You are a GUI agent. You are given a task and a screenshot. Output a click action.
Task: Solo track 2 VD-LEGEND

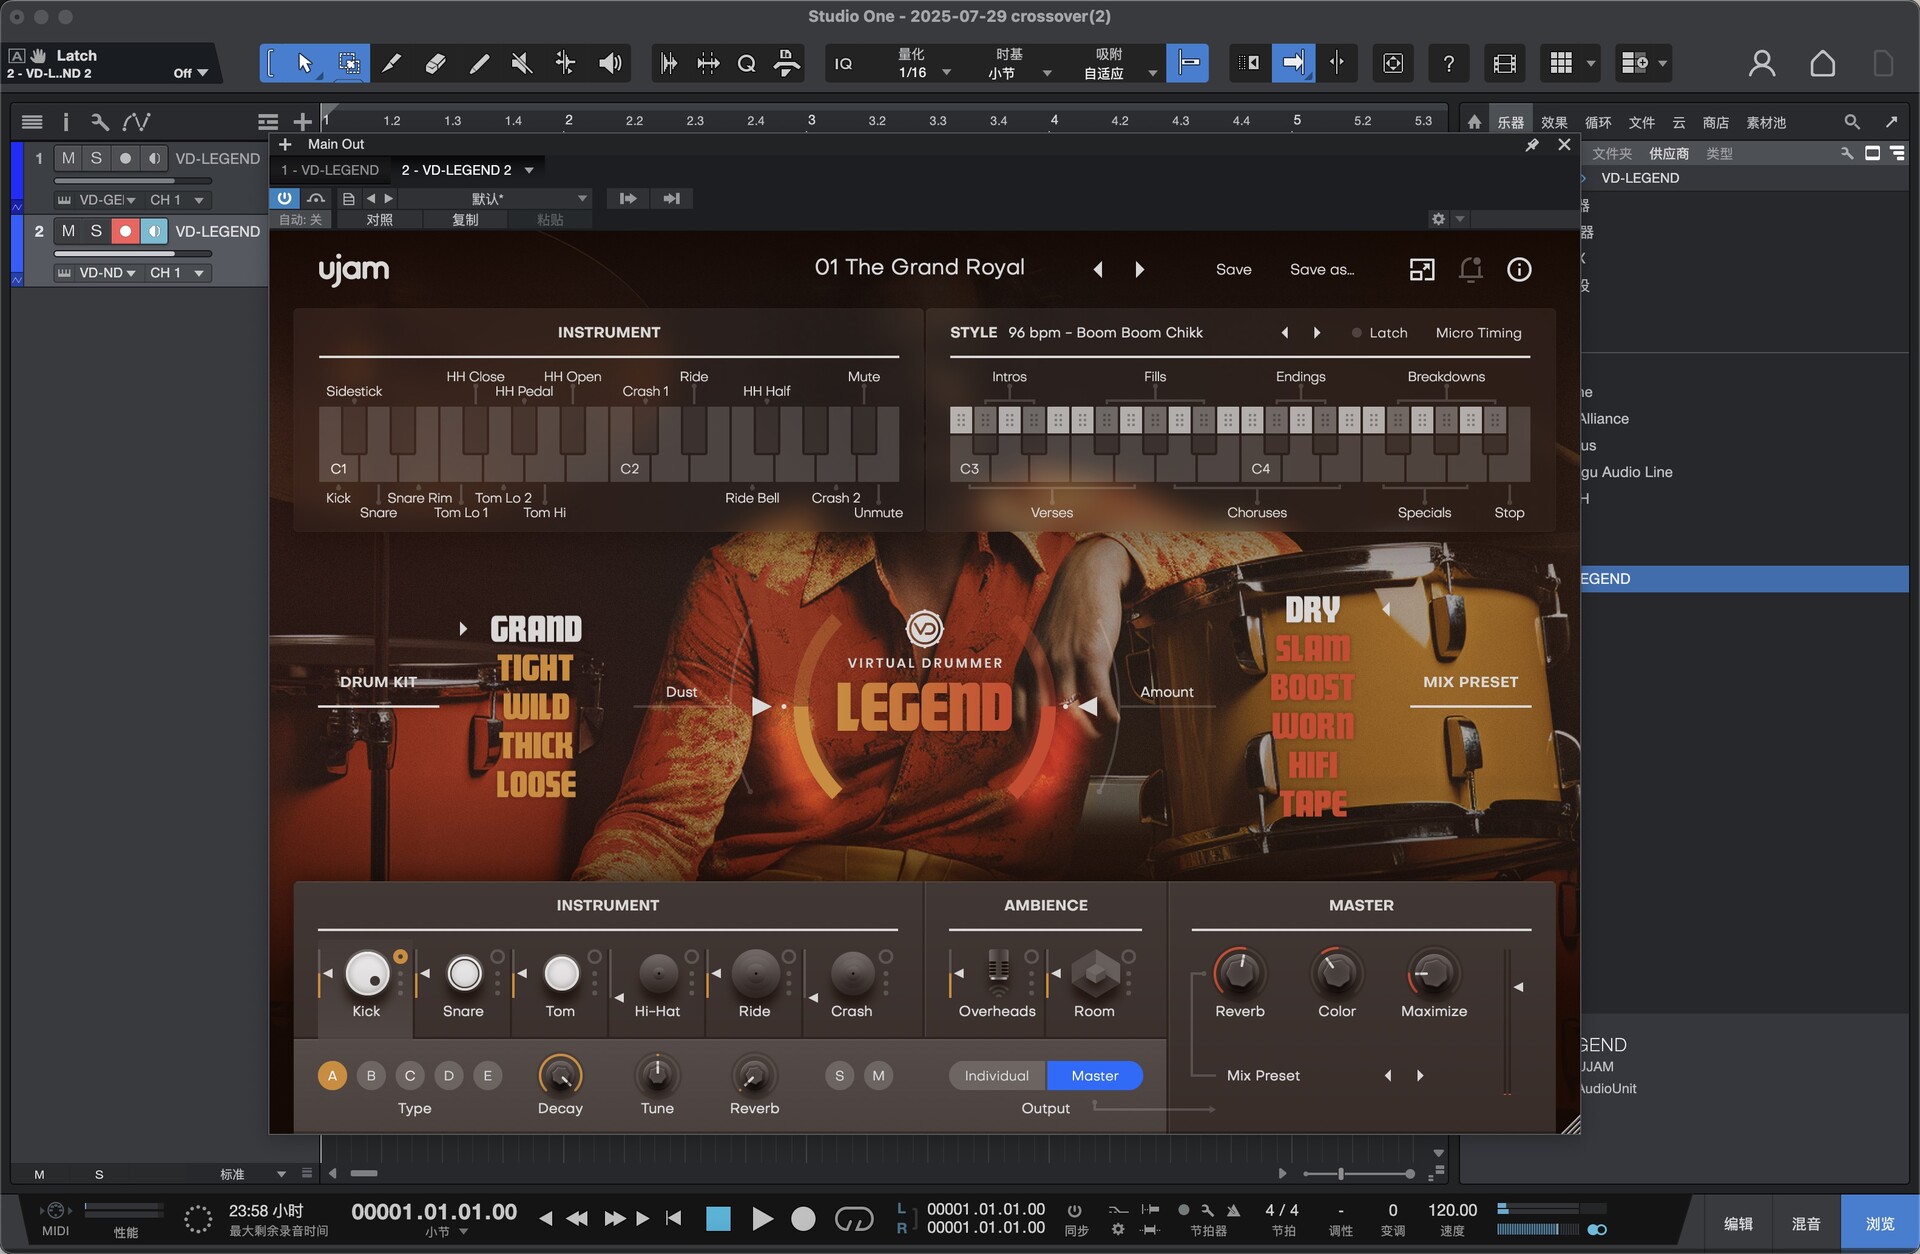coord(96,231)
